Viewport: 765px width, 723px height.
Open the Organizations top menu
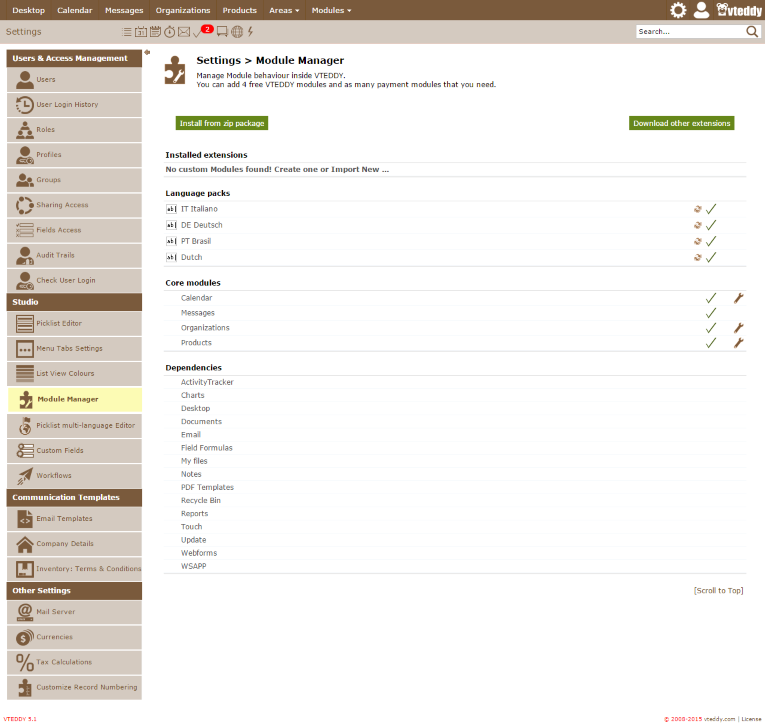tap(183, 10)
